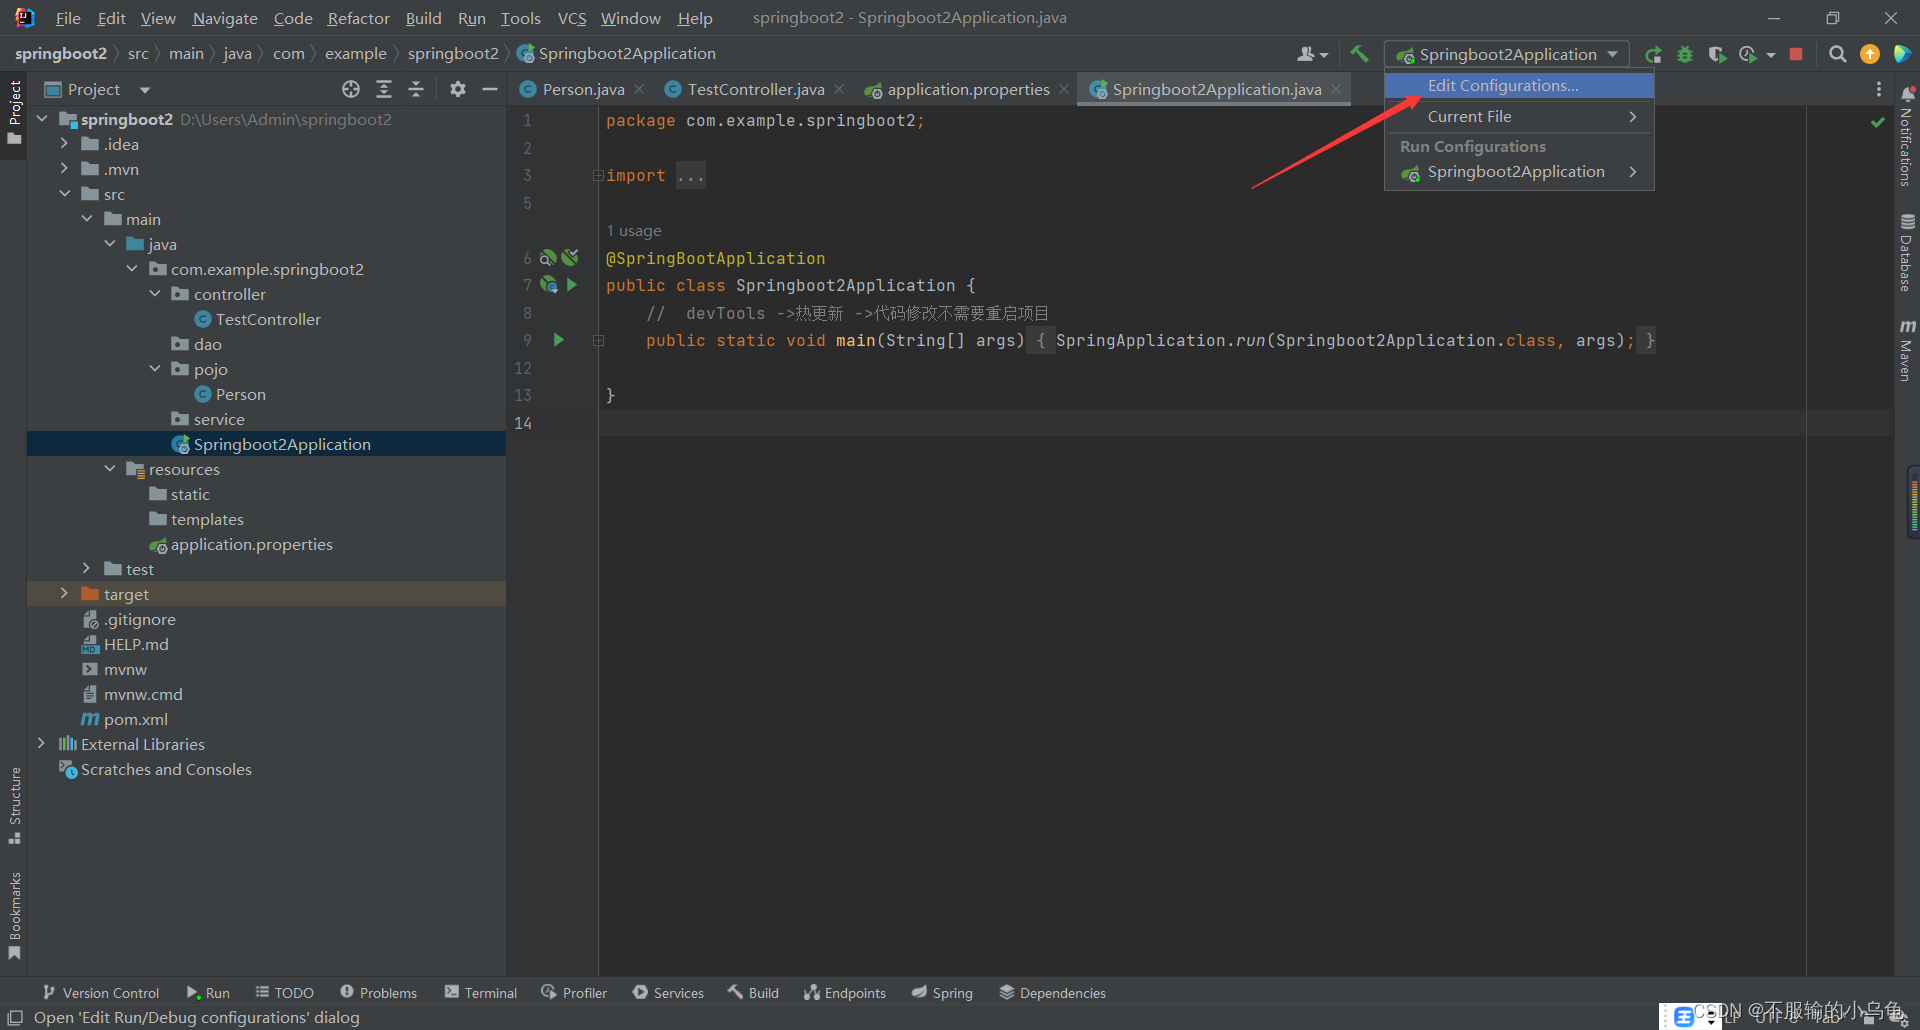The width and height of the screenshot is (1920, 1030).
Task: Unfold the collapsed import block
Action: click(x=598, y=176)
